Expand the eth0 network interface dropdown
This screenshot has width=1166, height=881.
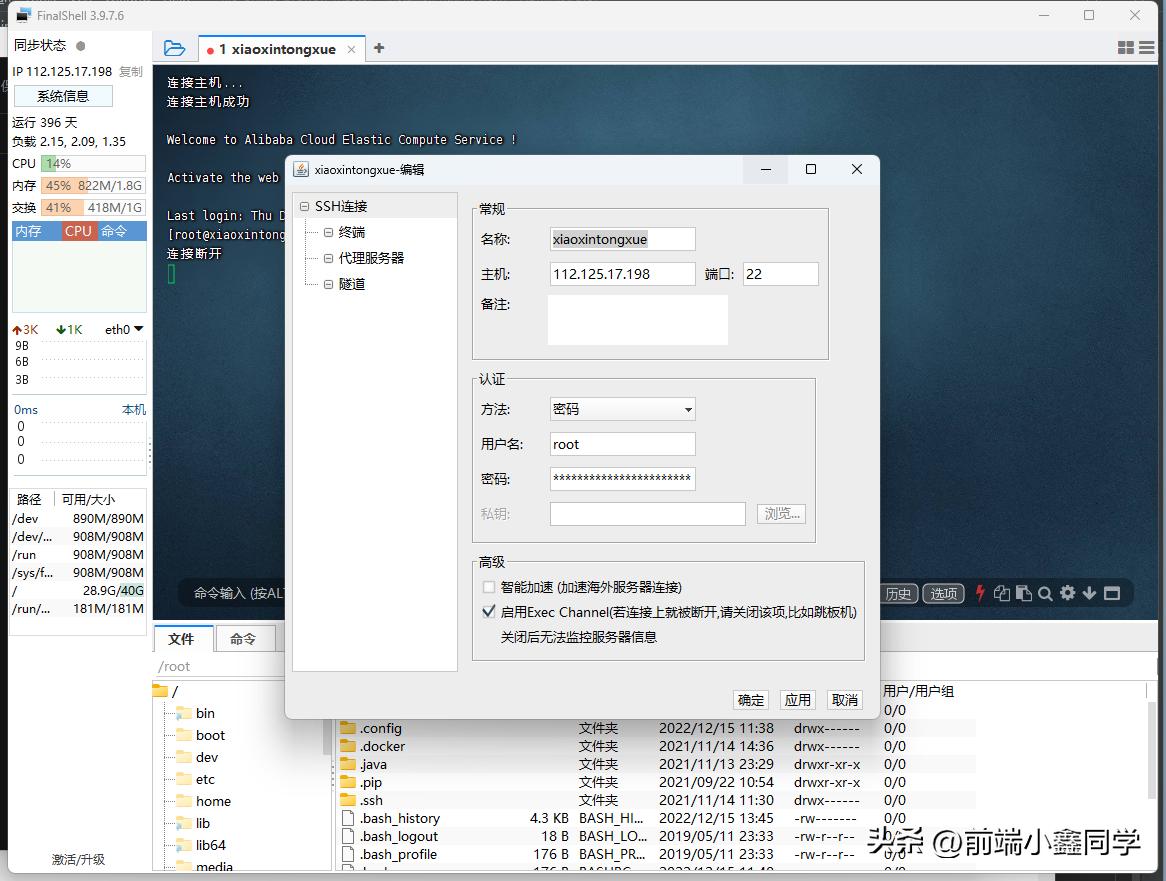[x=139, y=328]
